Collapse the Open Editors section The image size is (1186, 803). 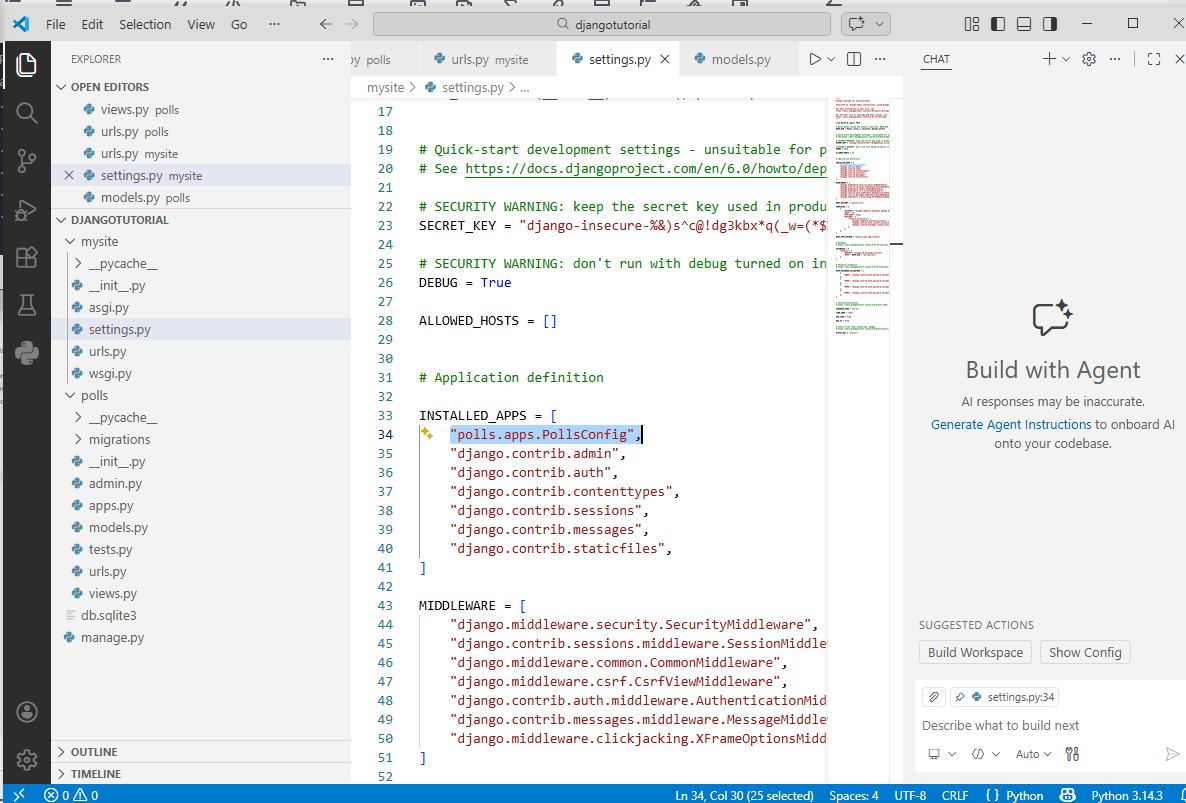(x=62, y=87)
